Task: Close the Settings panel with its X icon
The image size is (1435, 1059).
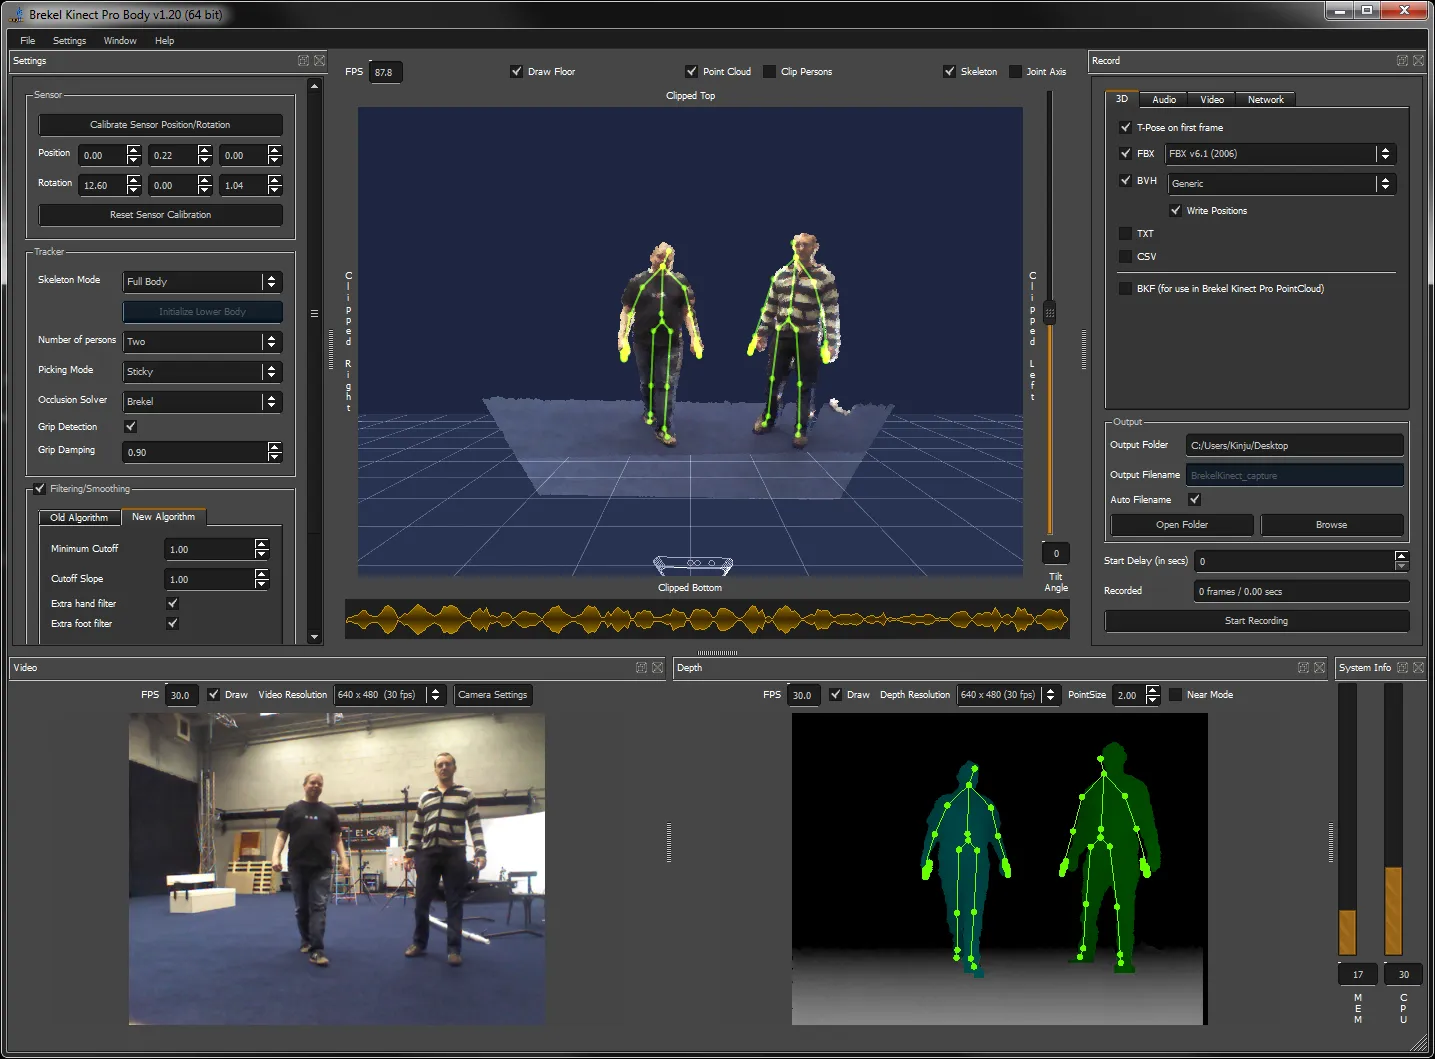Action: (320, 61)
